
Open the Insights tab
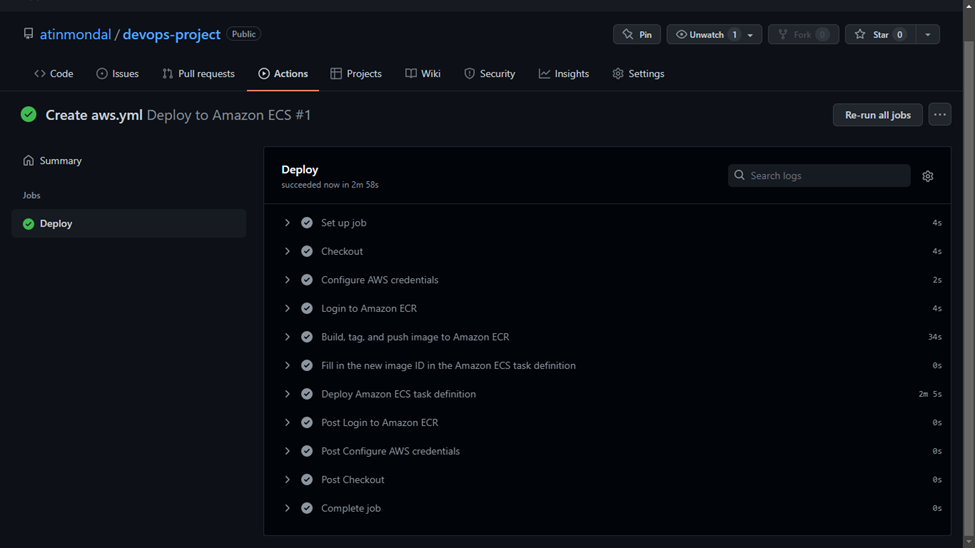click(x=564, y=73)
